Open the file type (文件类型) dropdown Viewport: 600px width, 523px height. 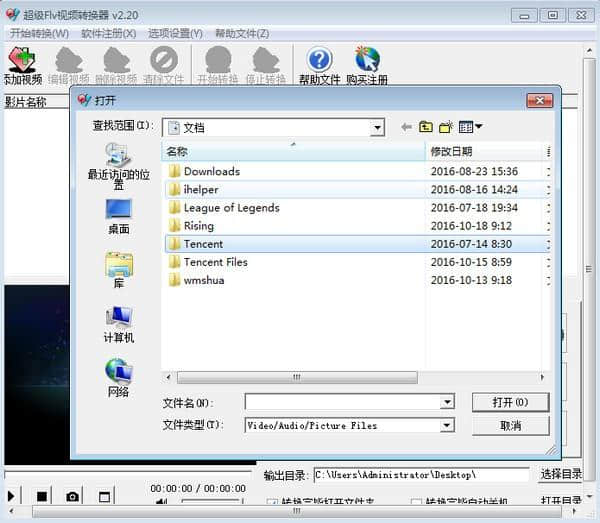point(447,425)
